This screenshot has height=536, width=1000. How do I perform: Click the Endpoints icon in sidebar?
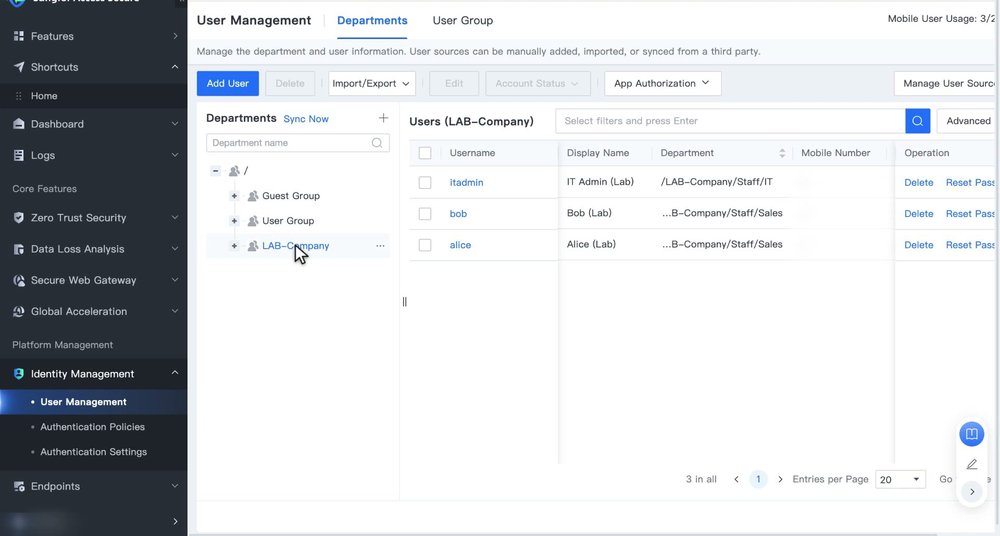coord(18,486)
